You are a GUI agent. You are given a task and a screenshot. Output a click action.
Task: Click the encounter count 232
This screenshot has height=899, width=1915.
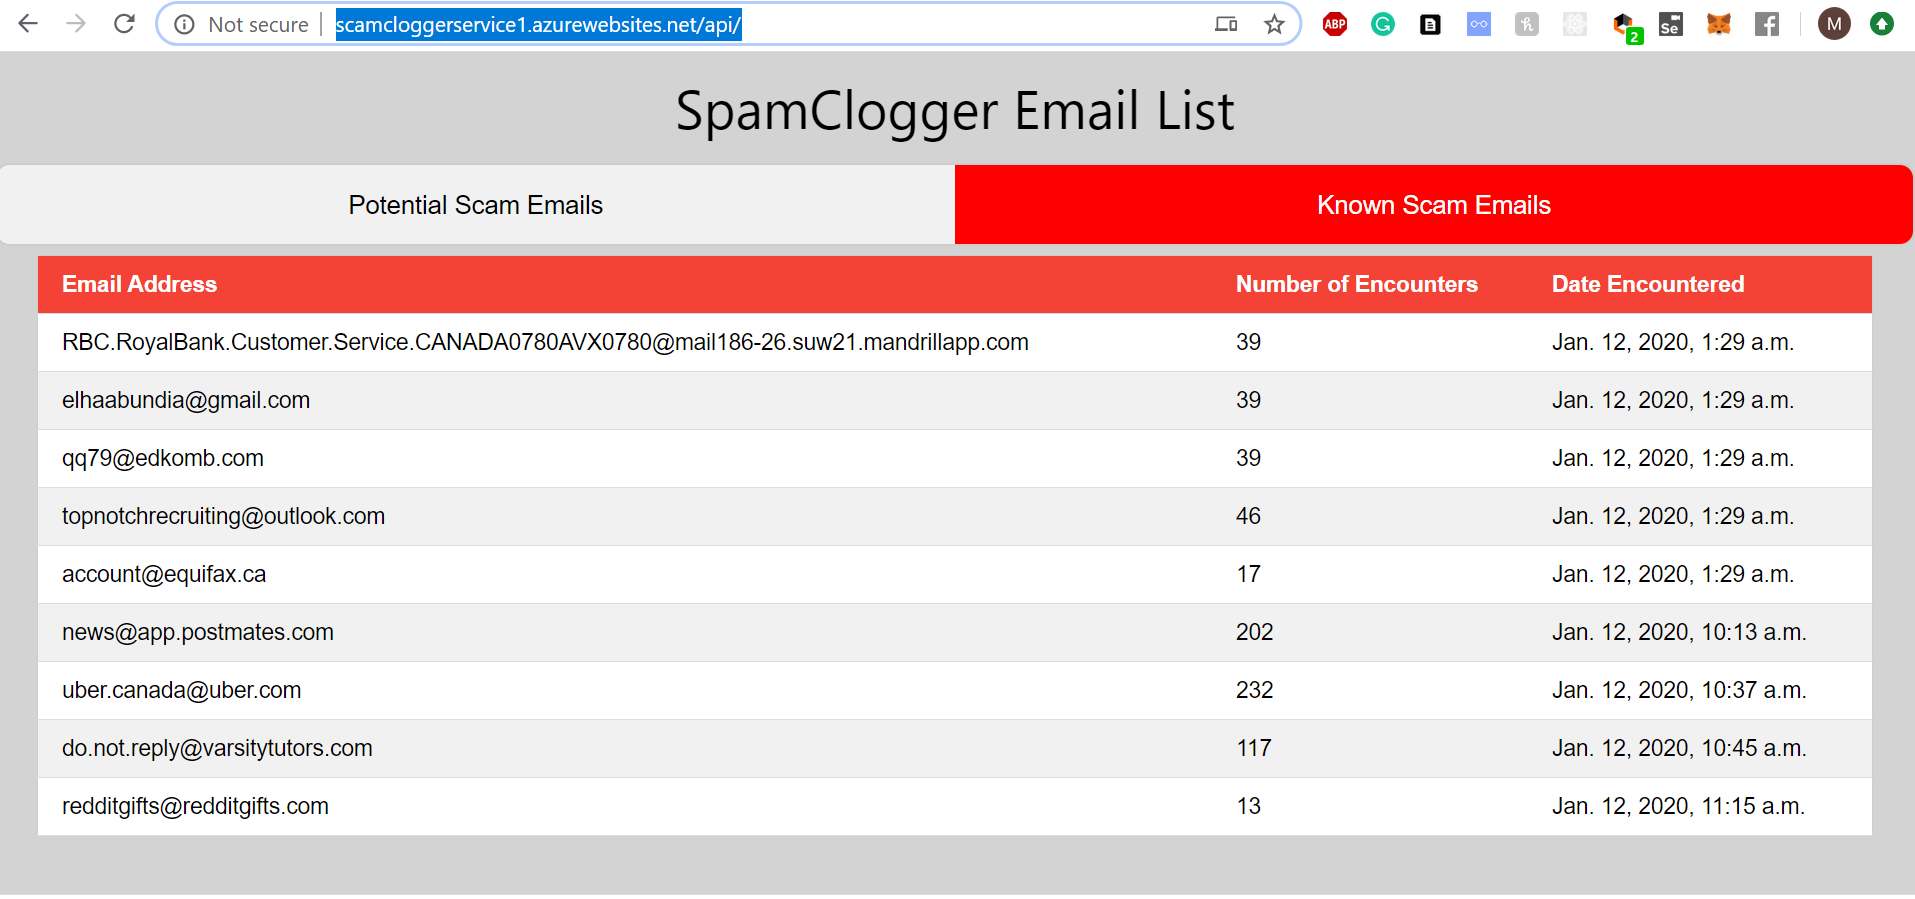point(1255,690)
